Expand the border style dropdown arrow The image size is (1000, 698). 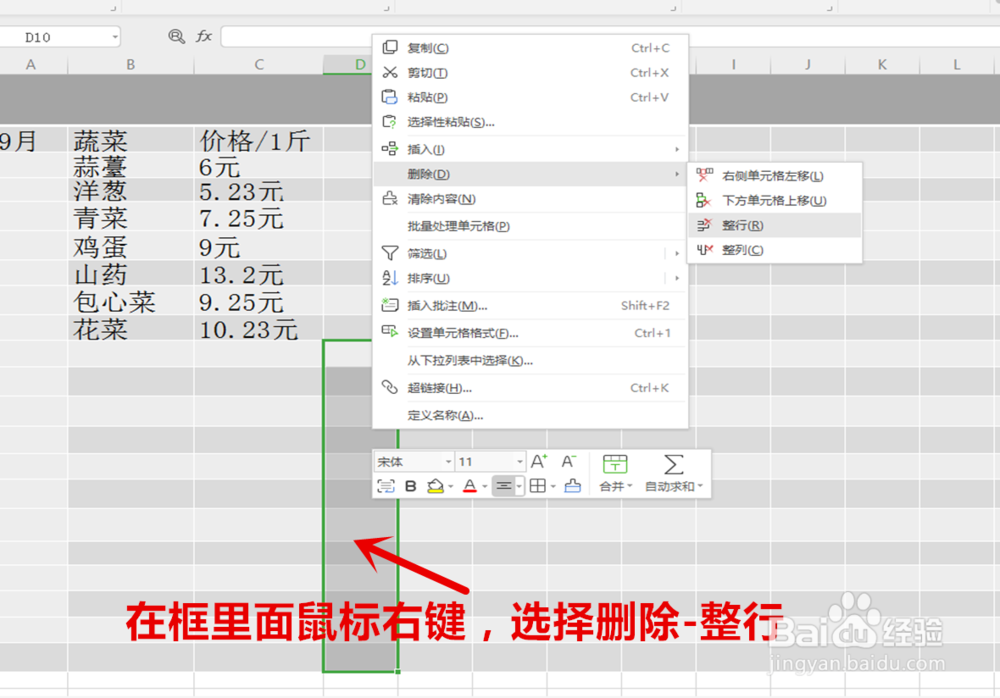coord(553,486)
